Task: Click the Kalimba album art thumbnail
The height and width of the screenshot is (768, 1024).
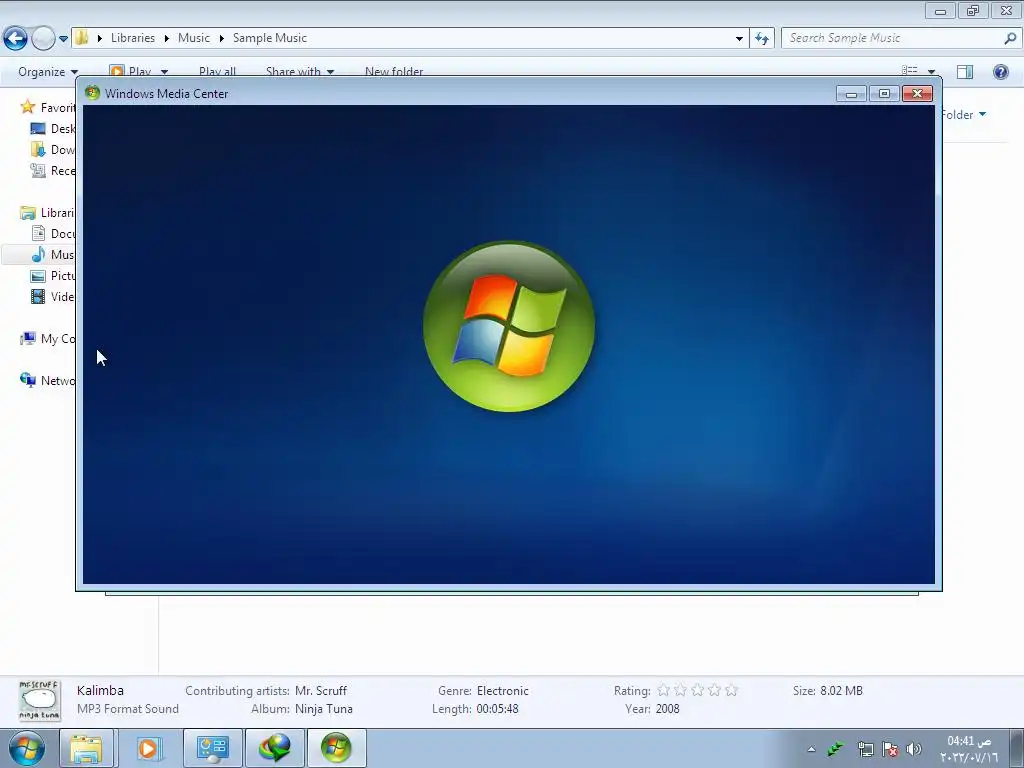Action: pos(39,700)
